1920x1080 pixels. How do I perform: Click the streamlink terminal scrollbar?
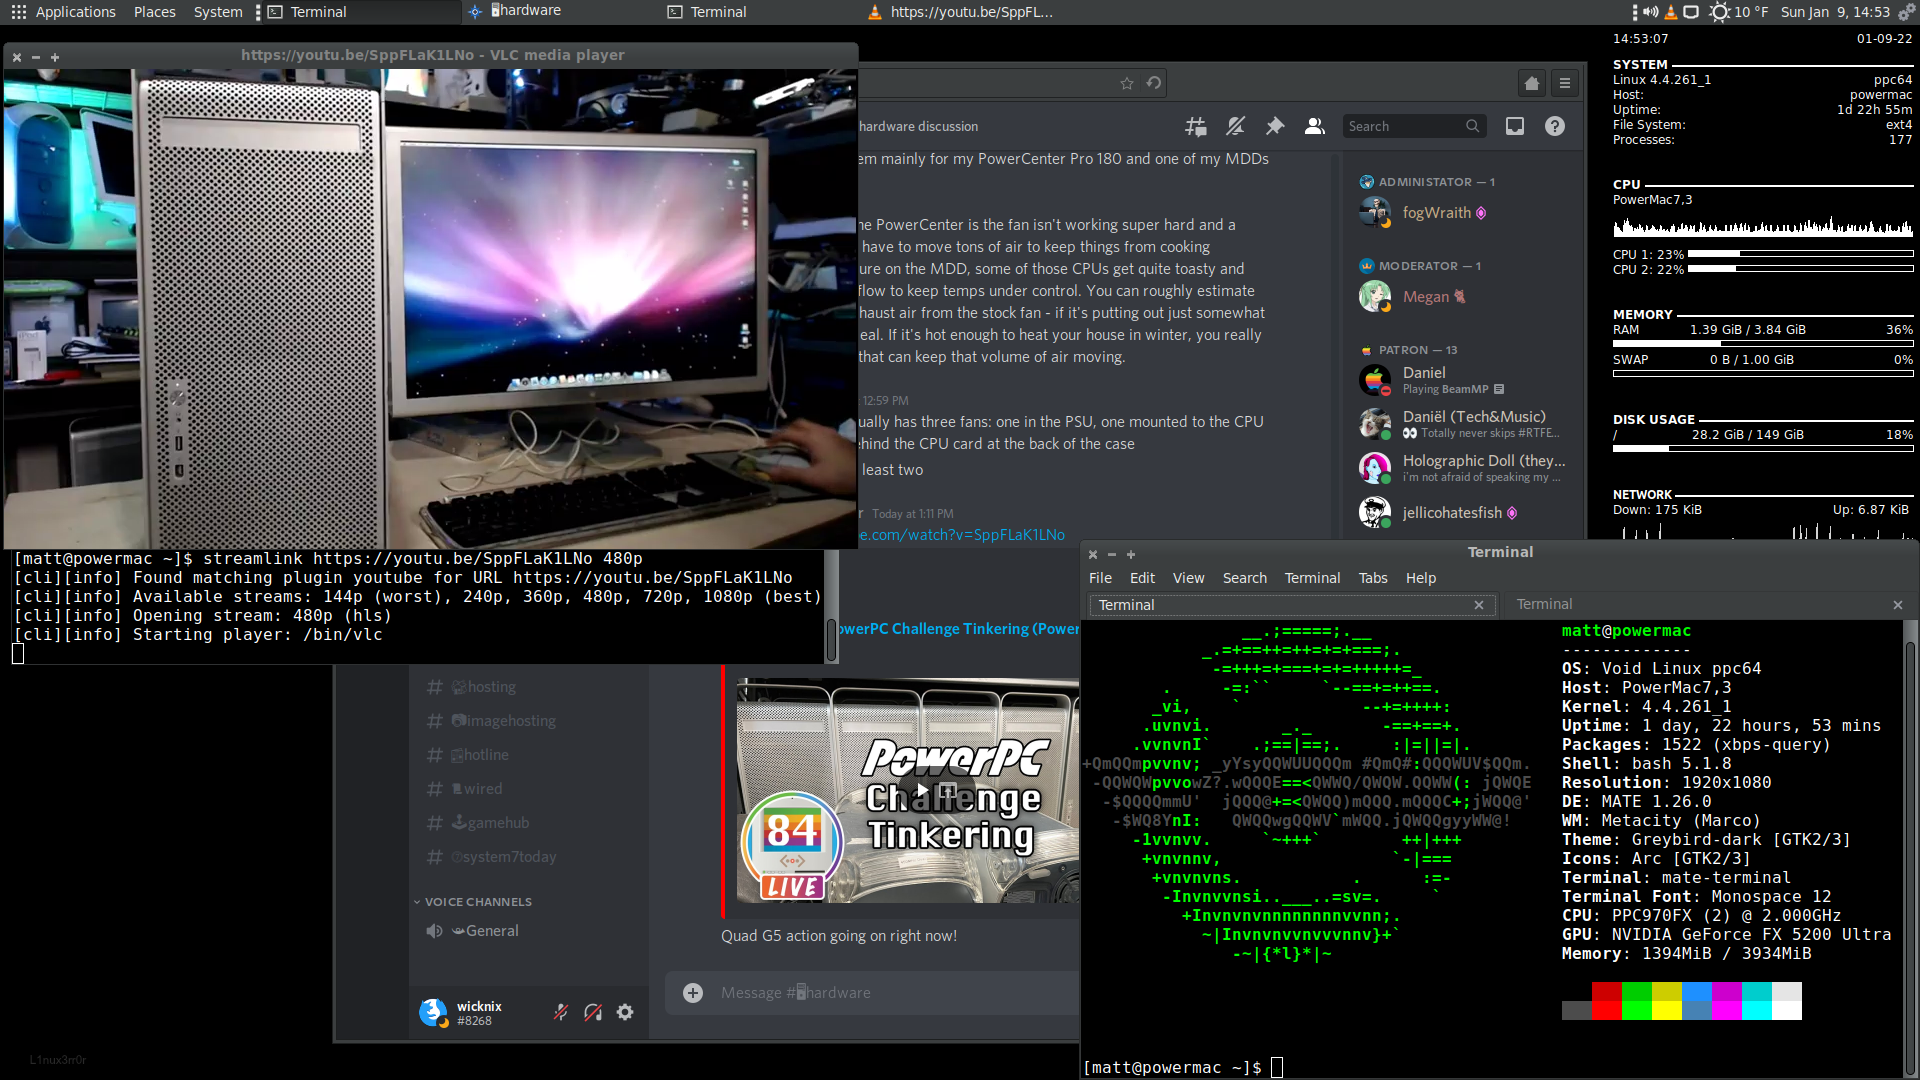coord(831,640)
